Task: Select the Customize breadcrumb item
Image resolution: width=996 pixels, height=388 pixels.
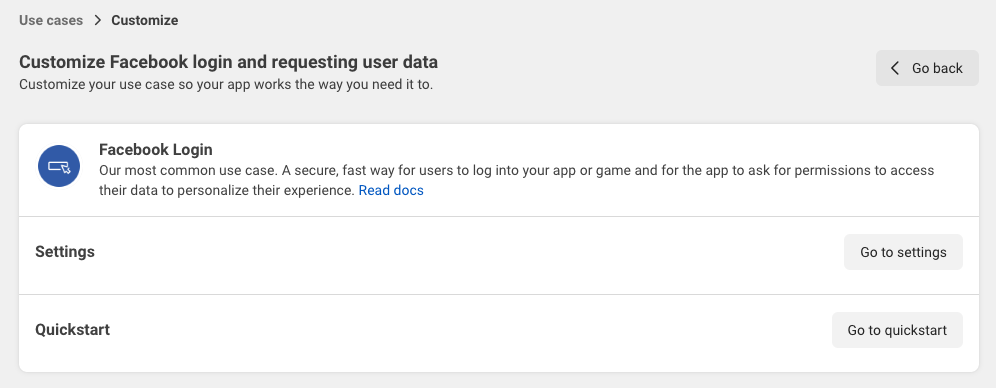Action: tap(145, 20)
